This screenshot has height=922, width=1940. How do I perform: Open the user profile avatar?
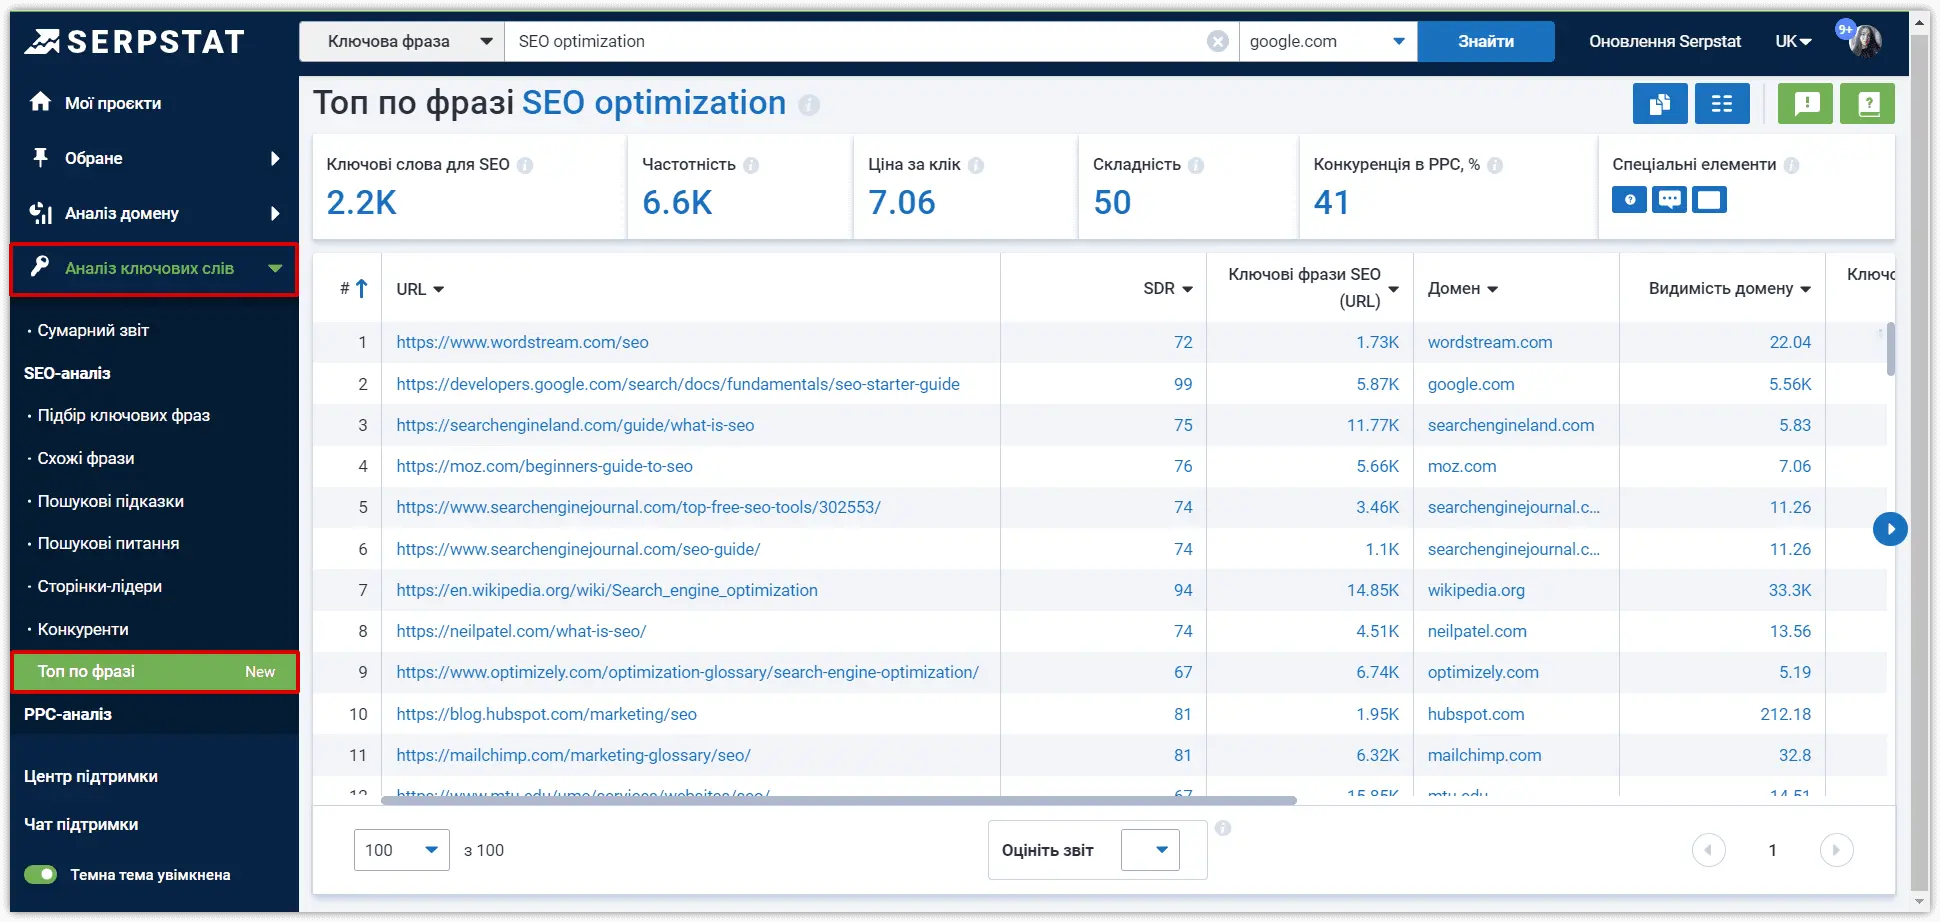1866,41
